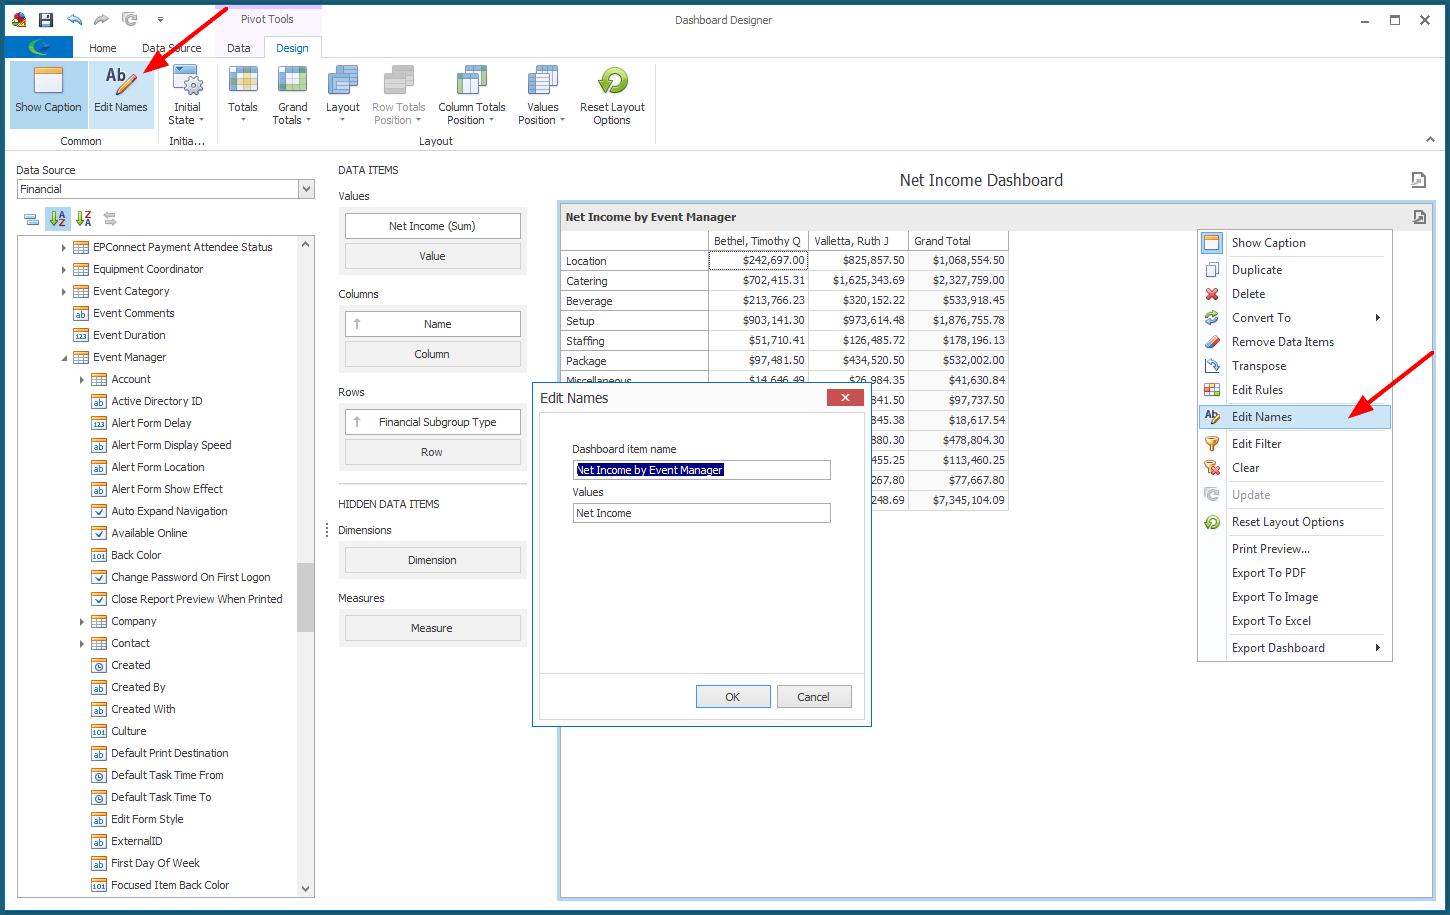Click Reset Layout Options in the ribbon
The height and width of the screenshot is (915, 1450).
pyautogui.click(x=612, y=94)
